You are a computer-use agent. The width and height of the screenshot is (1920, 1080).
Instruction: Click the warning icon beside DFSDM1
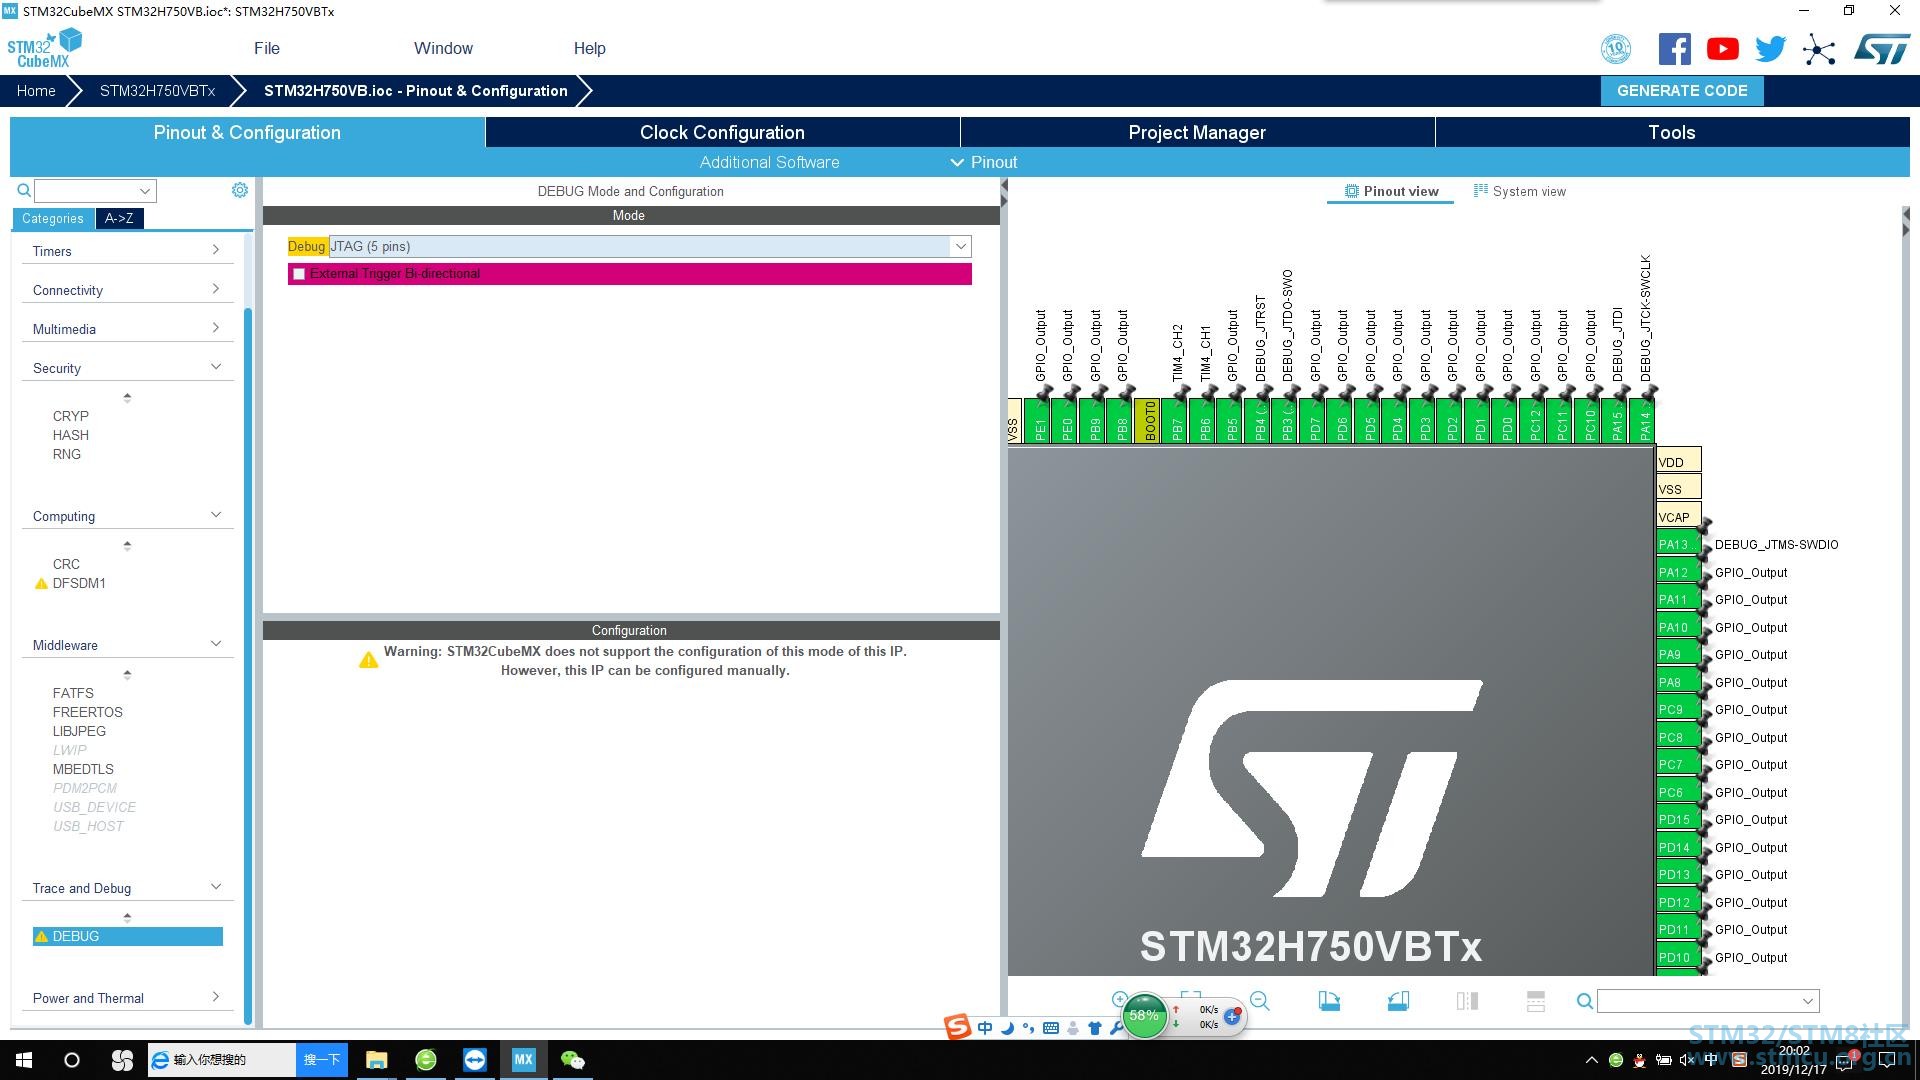41,584
